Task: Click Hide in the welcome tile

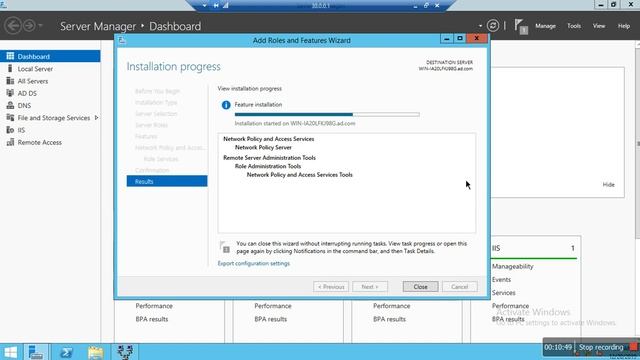Action: [x=609, y=184]
